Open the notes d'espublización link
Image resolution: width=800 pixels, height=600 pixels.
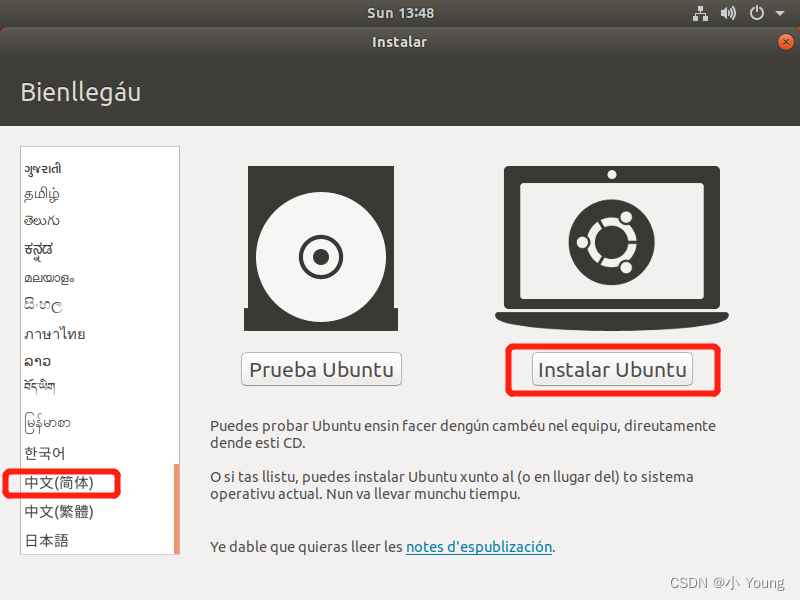[x=479, y=546]
